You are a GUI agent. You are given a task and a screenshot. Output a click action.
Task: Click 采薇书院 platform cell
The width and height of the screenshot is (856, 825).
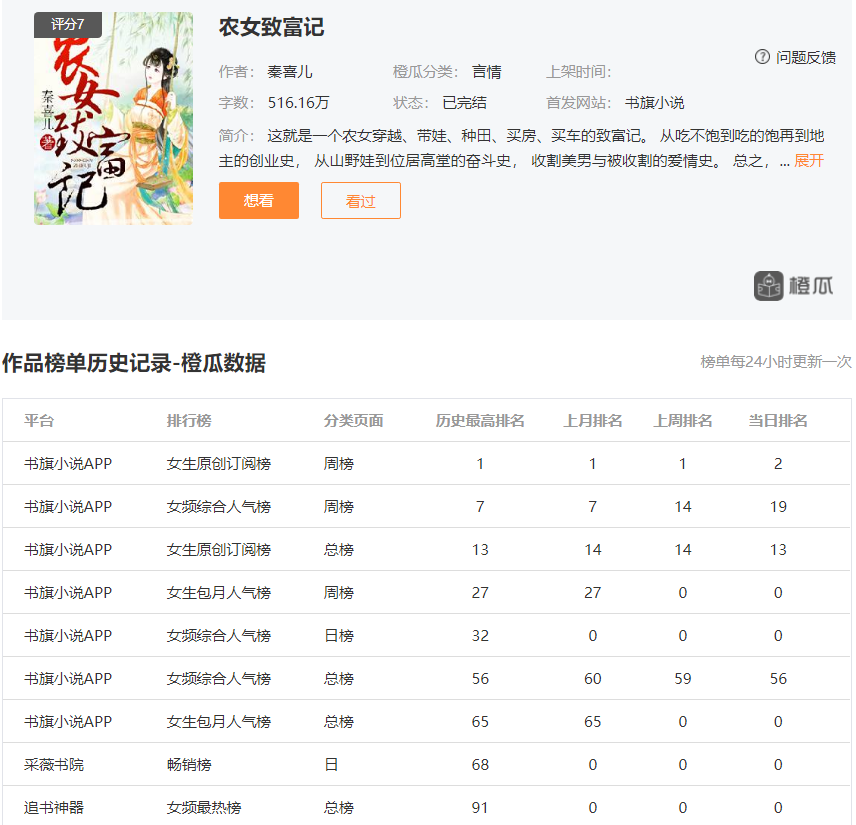pyautogui.click(x=54, y=764)
